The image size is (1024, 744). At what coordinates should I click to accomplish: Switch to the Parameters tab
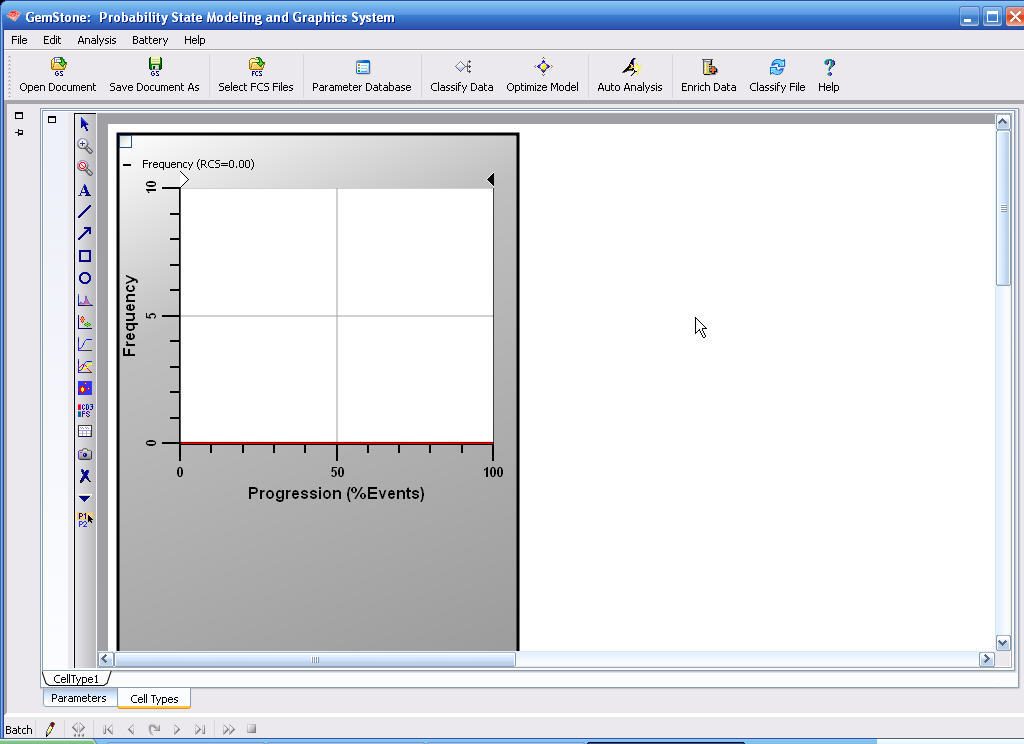[78, 698]
